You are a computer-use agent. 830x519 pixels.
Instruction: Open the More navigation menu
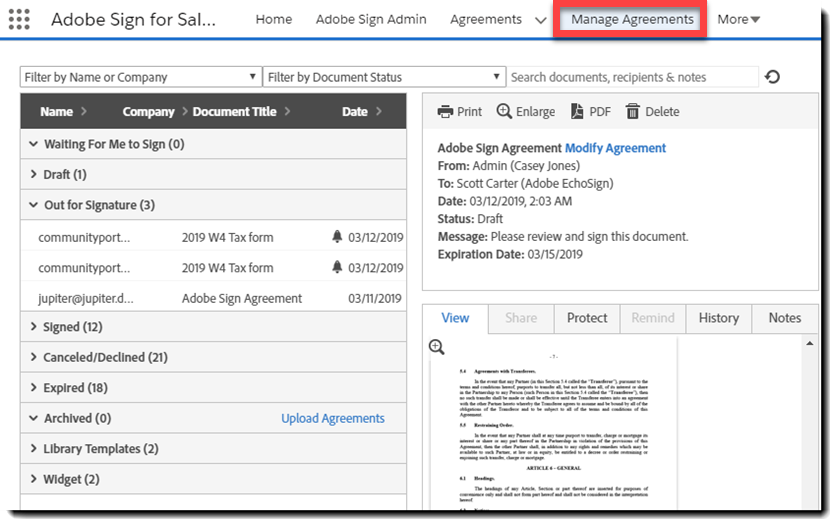(x=738, y=20)
